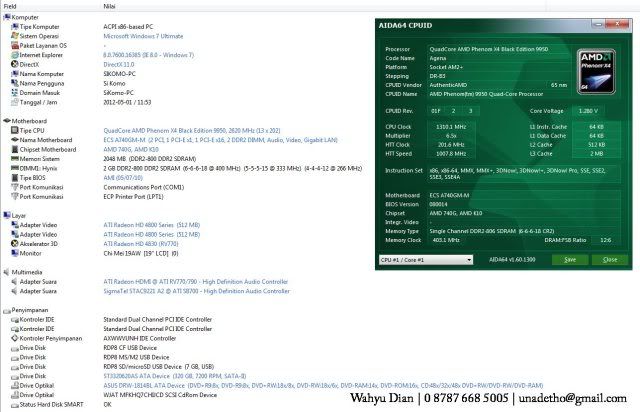Click the Layar section icon
This screenshot has height=412, width=640.
pyautogui.click(x=7, y=215)
